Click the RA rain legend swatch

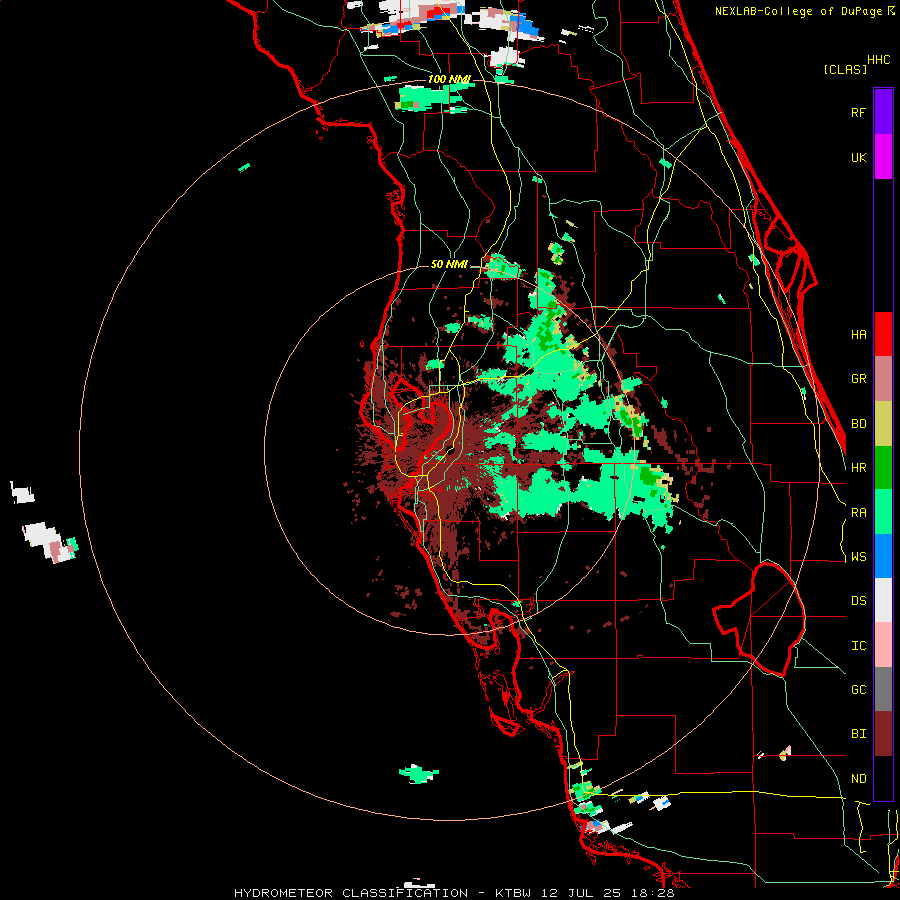(x=883, y=512)
